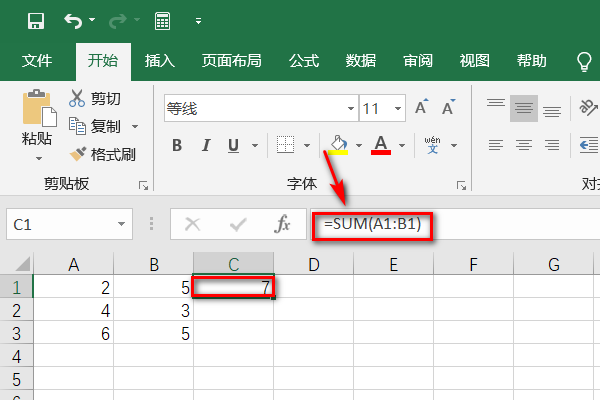Click the decrease indent icon
This screenshot has width=600, height=400.
point(589,145)
